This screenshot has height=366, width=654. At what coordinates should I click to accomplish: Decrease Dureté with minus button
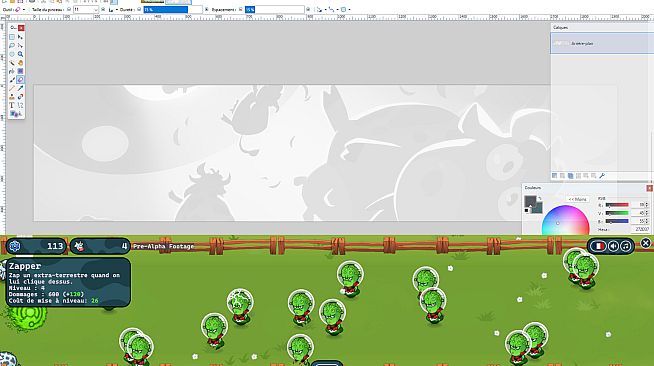coord(139,9)
